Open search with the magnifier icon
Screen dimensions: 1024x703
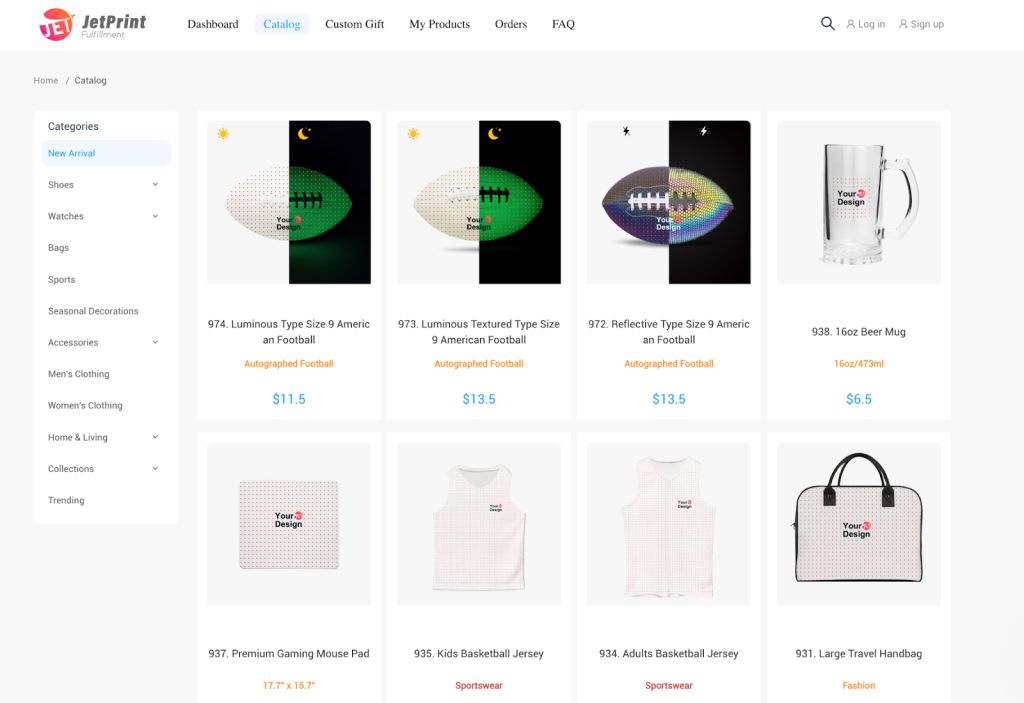[828, 24]
